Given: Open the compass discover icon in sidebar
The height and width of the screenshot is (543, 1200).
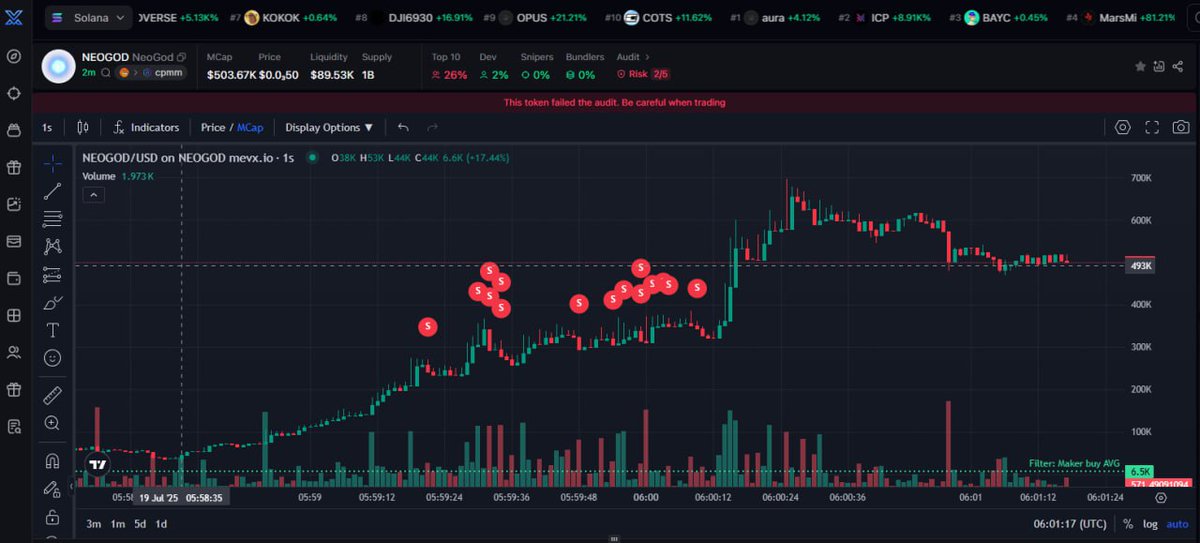Looking at the screenshot, I should pyautogui.click(x=14, y=56).
